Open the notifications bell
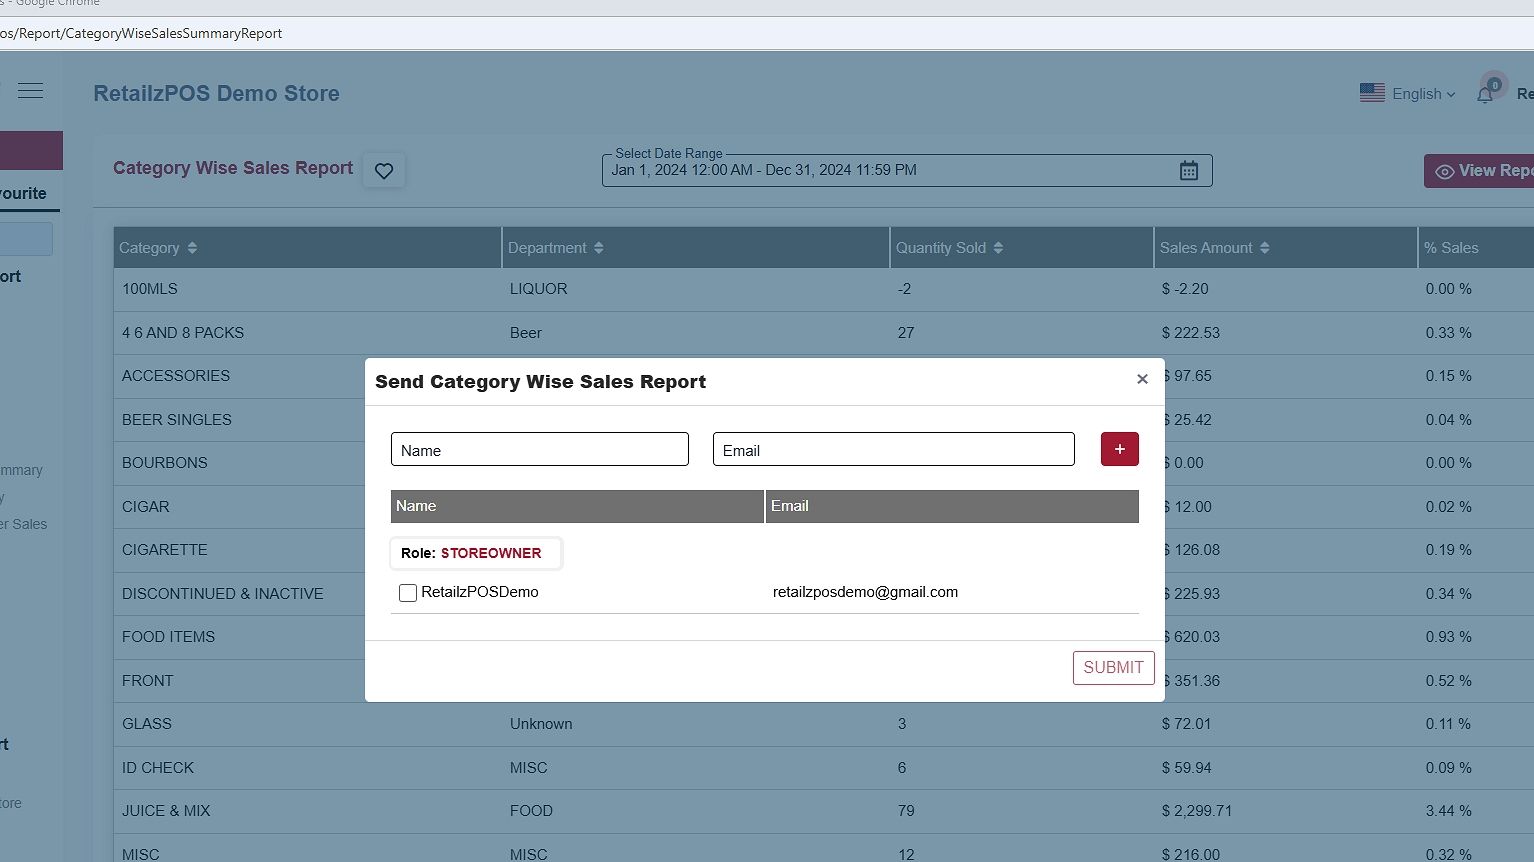This screenshot has height=862, width=1534. click(1486, 94)
